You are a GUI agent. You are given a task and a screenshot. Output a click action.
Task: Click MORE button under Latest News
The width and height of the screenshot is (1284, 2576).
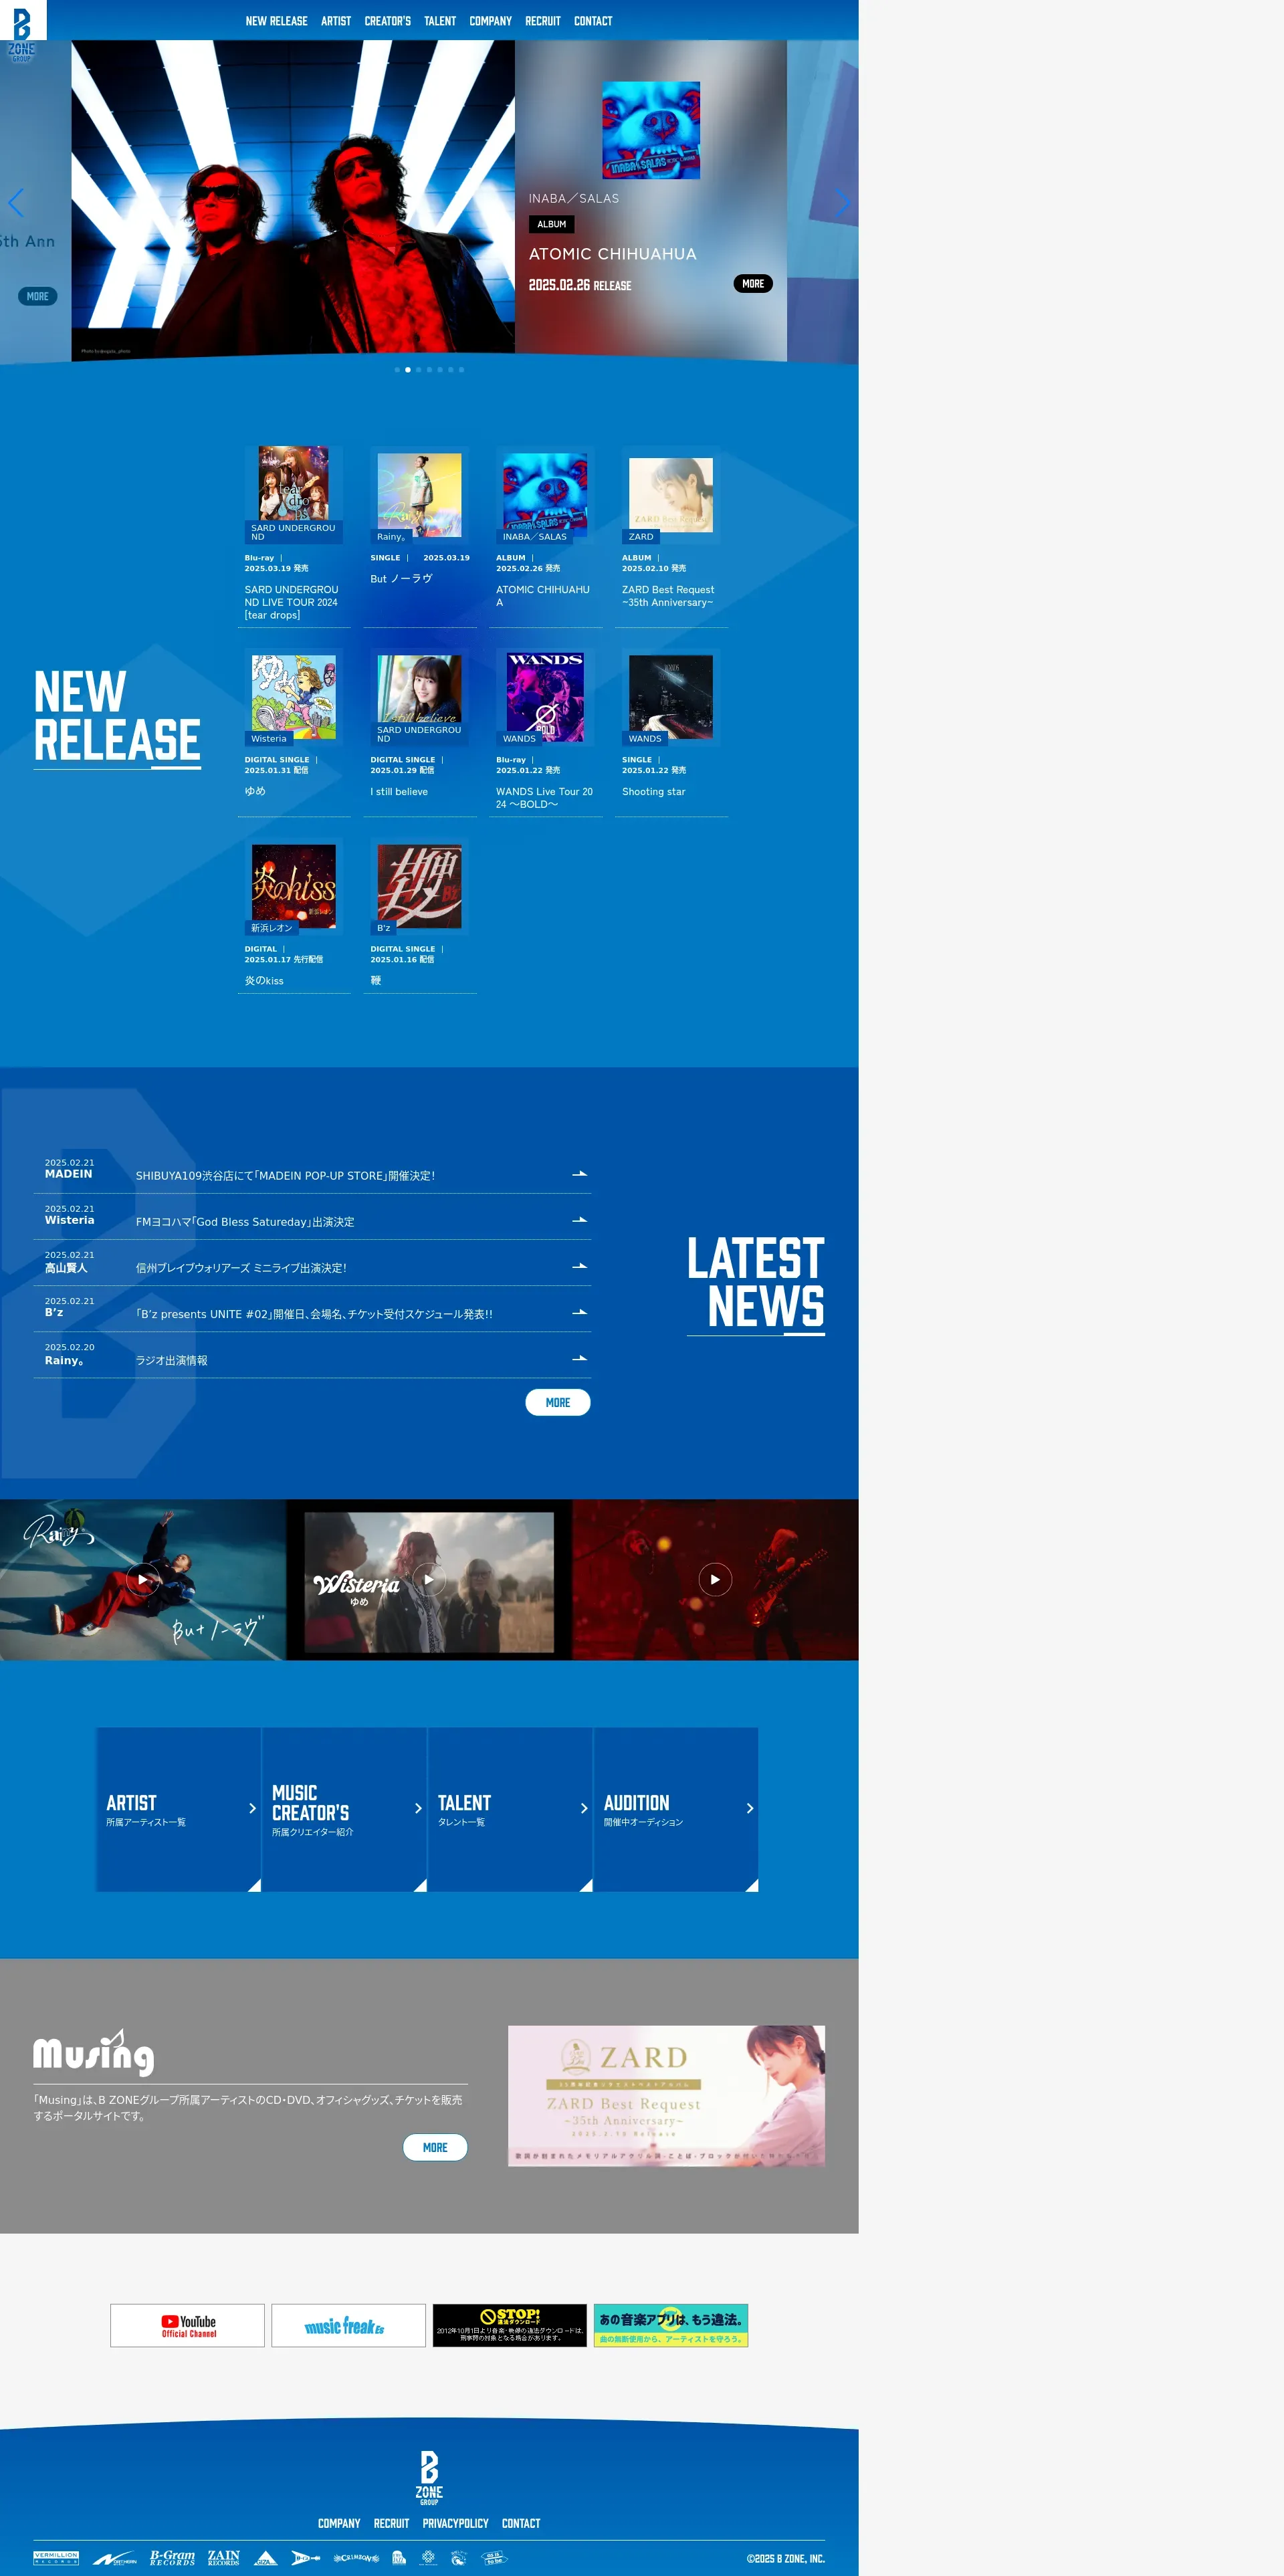click(557, 1402)
